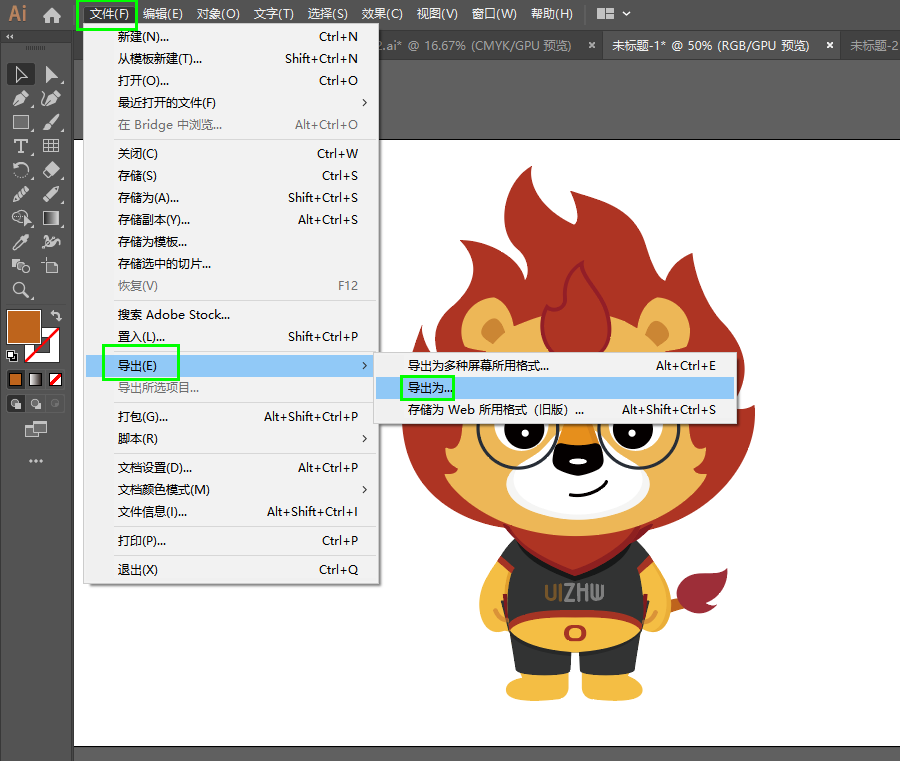Select the Eraser tool
Viewport: 900px width, 761px height.
pyautogui.click(x=51, y=170)
